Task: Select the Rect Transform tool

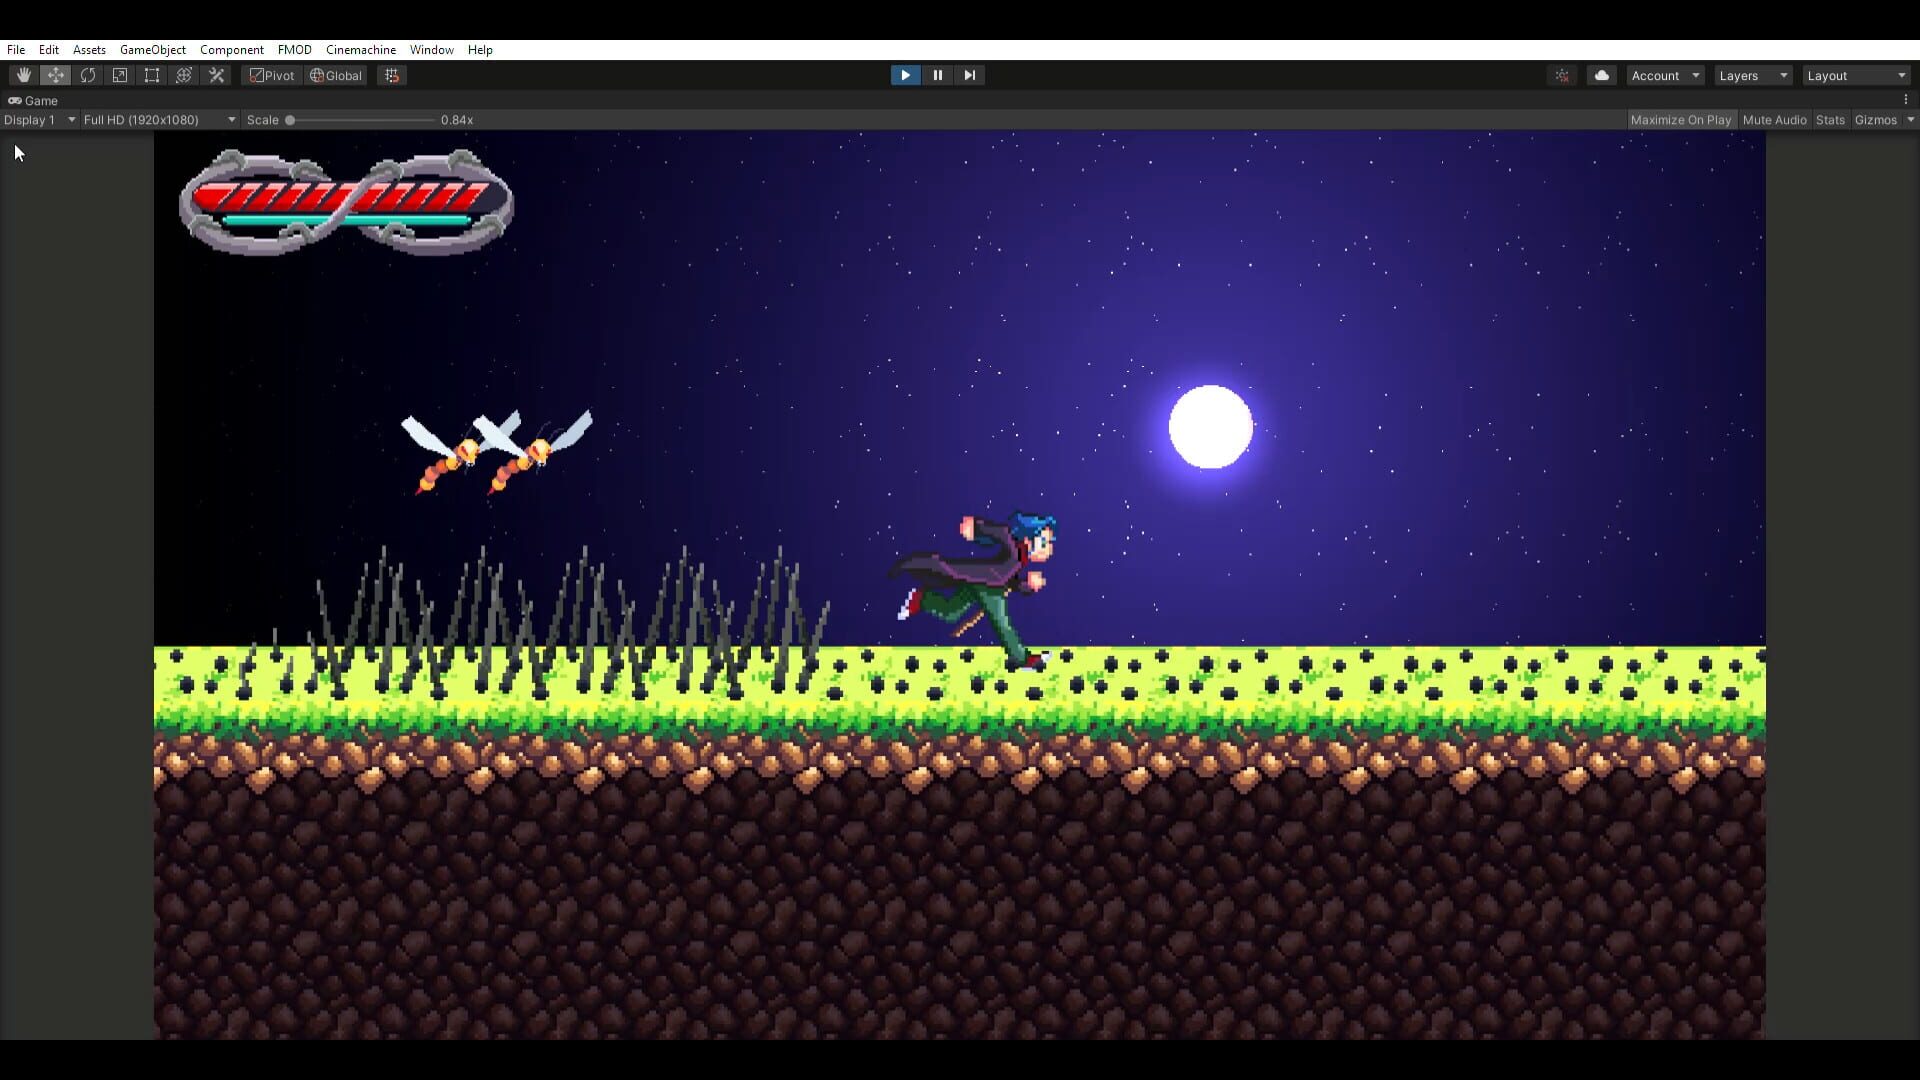Action: point(152,75)
